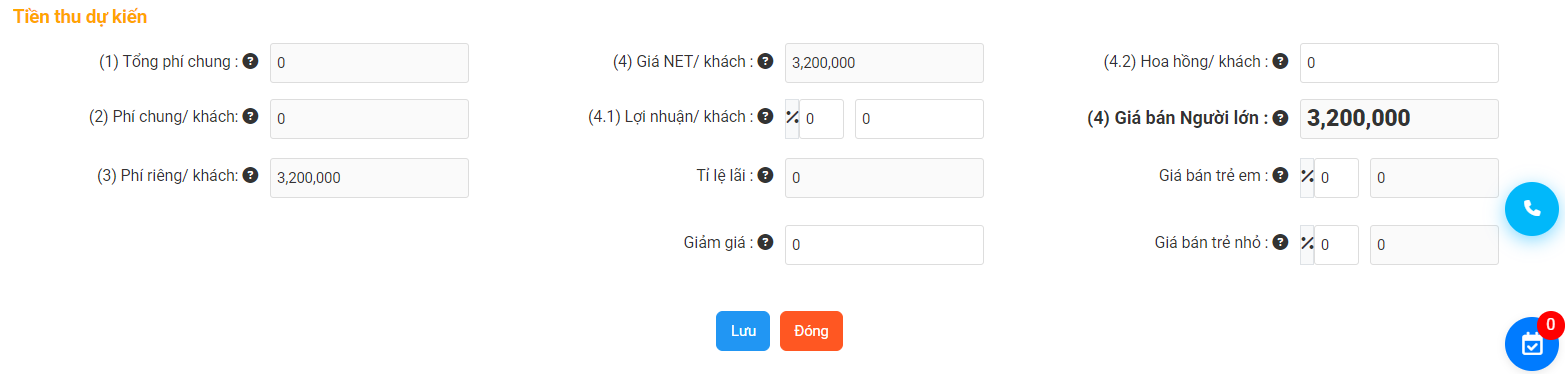Click help icon beside Phí chung/ khách

pos(251,116)
